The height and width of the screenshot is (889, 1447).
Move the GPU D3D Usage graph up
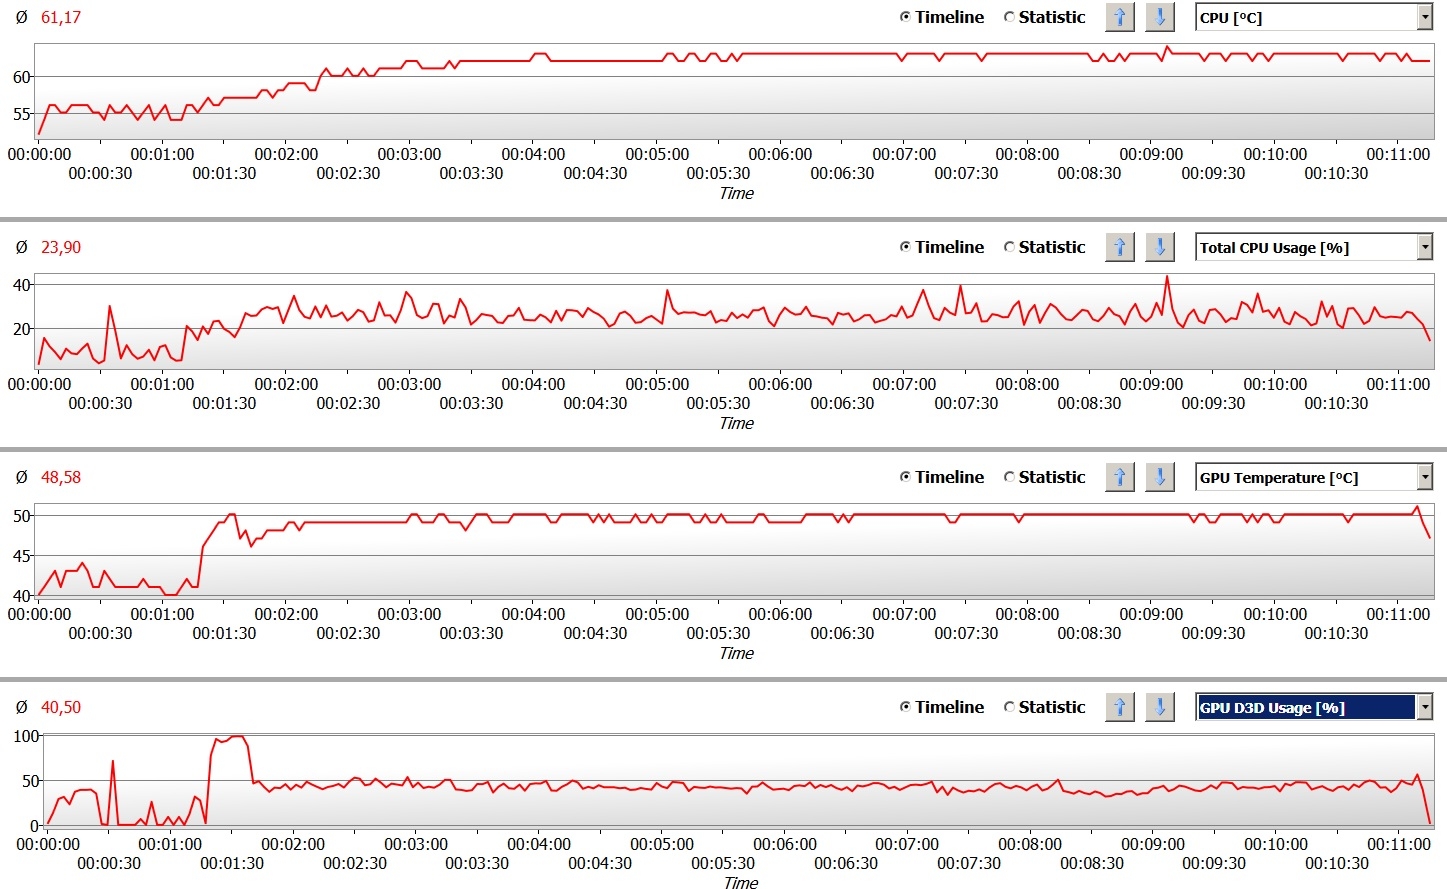coord(1120,707)
